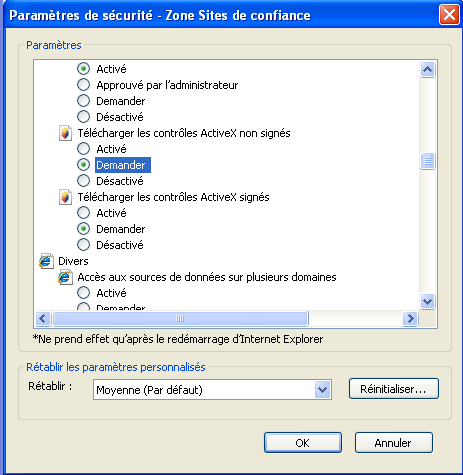Click the vertical scrollbar up arrow

(427, 70)
